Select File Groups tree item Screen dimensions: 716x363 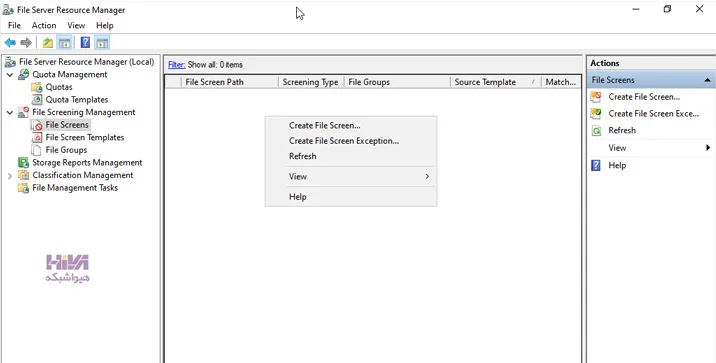66,150
